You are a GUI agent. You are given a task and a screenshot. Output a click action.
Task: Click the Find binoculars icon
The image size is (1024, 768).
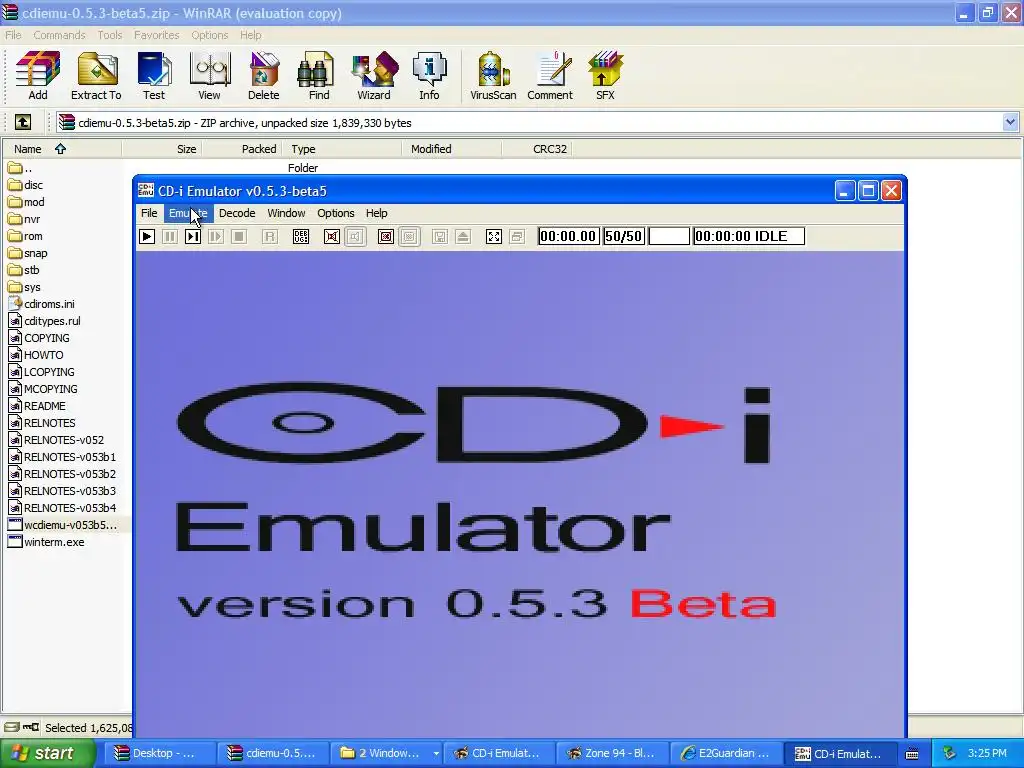coord(319,76)
